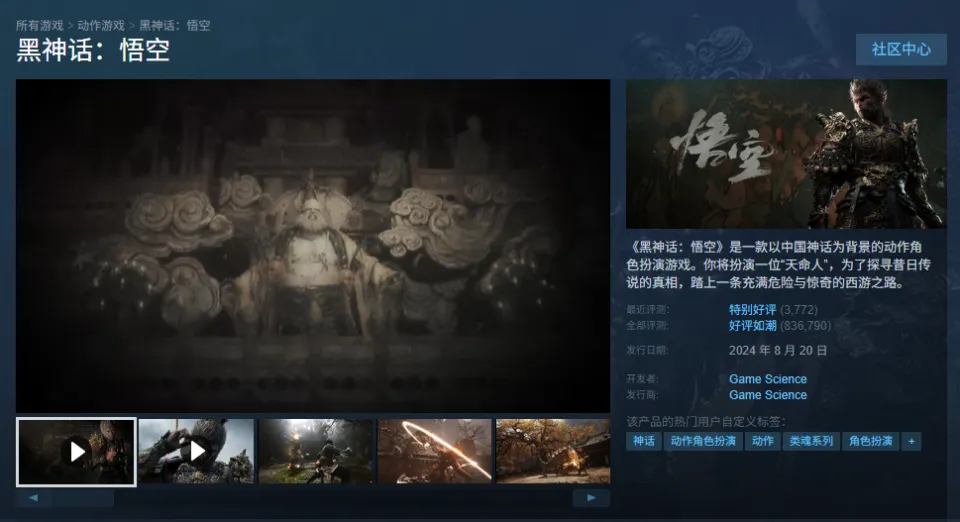
Task: Select the 动作角色扮演 tag
Action: [x=703, y=441]
